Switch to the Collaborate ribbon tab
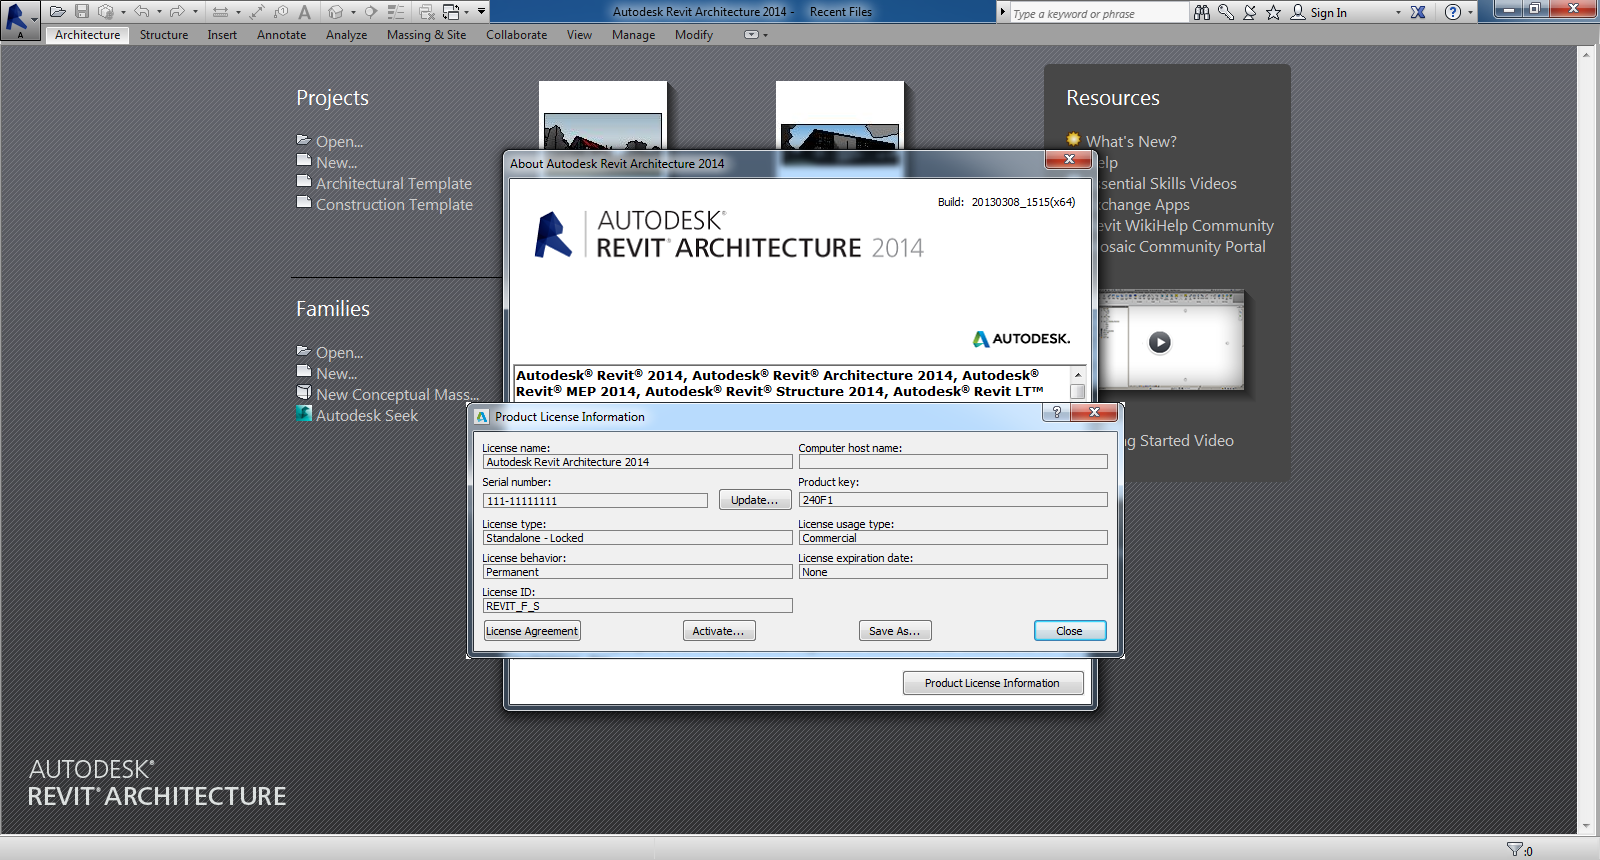The width and height of the screenshot is (1600, 860). pos(516,35)
